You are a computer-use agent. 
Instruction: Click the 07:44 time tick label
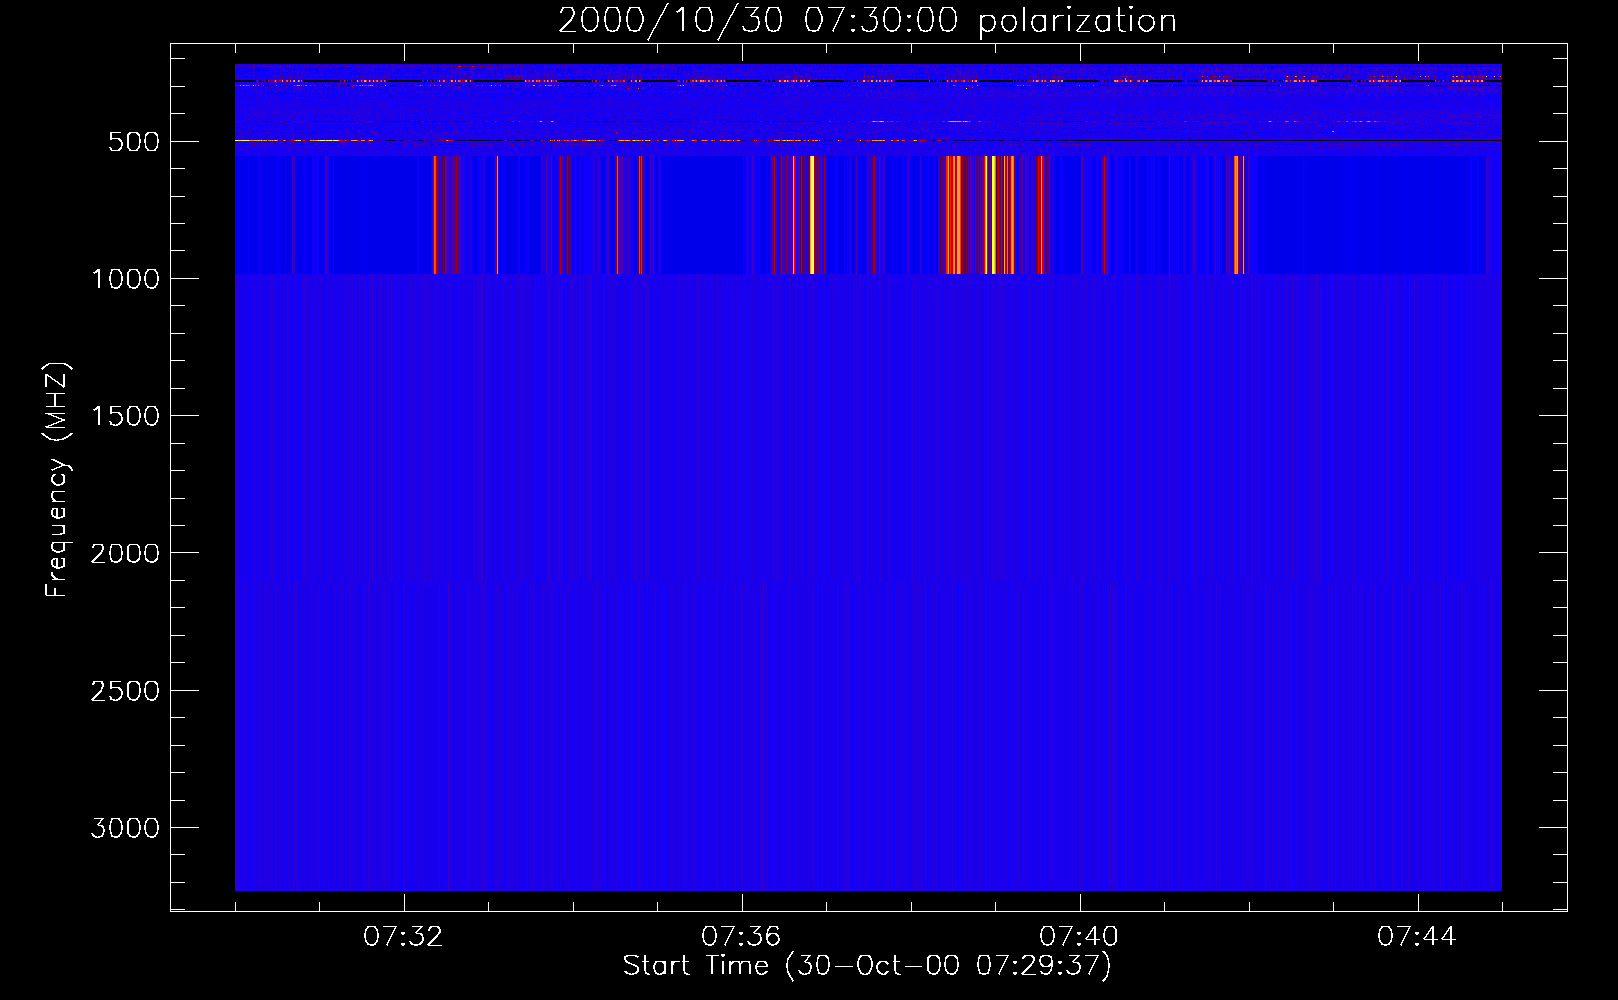[x=1417, y=937]
